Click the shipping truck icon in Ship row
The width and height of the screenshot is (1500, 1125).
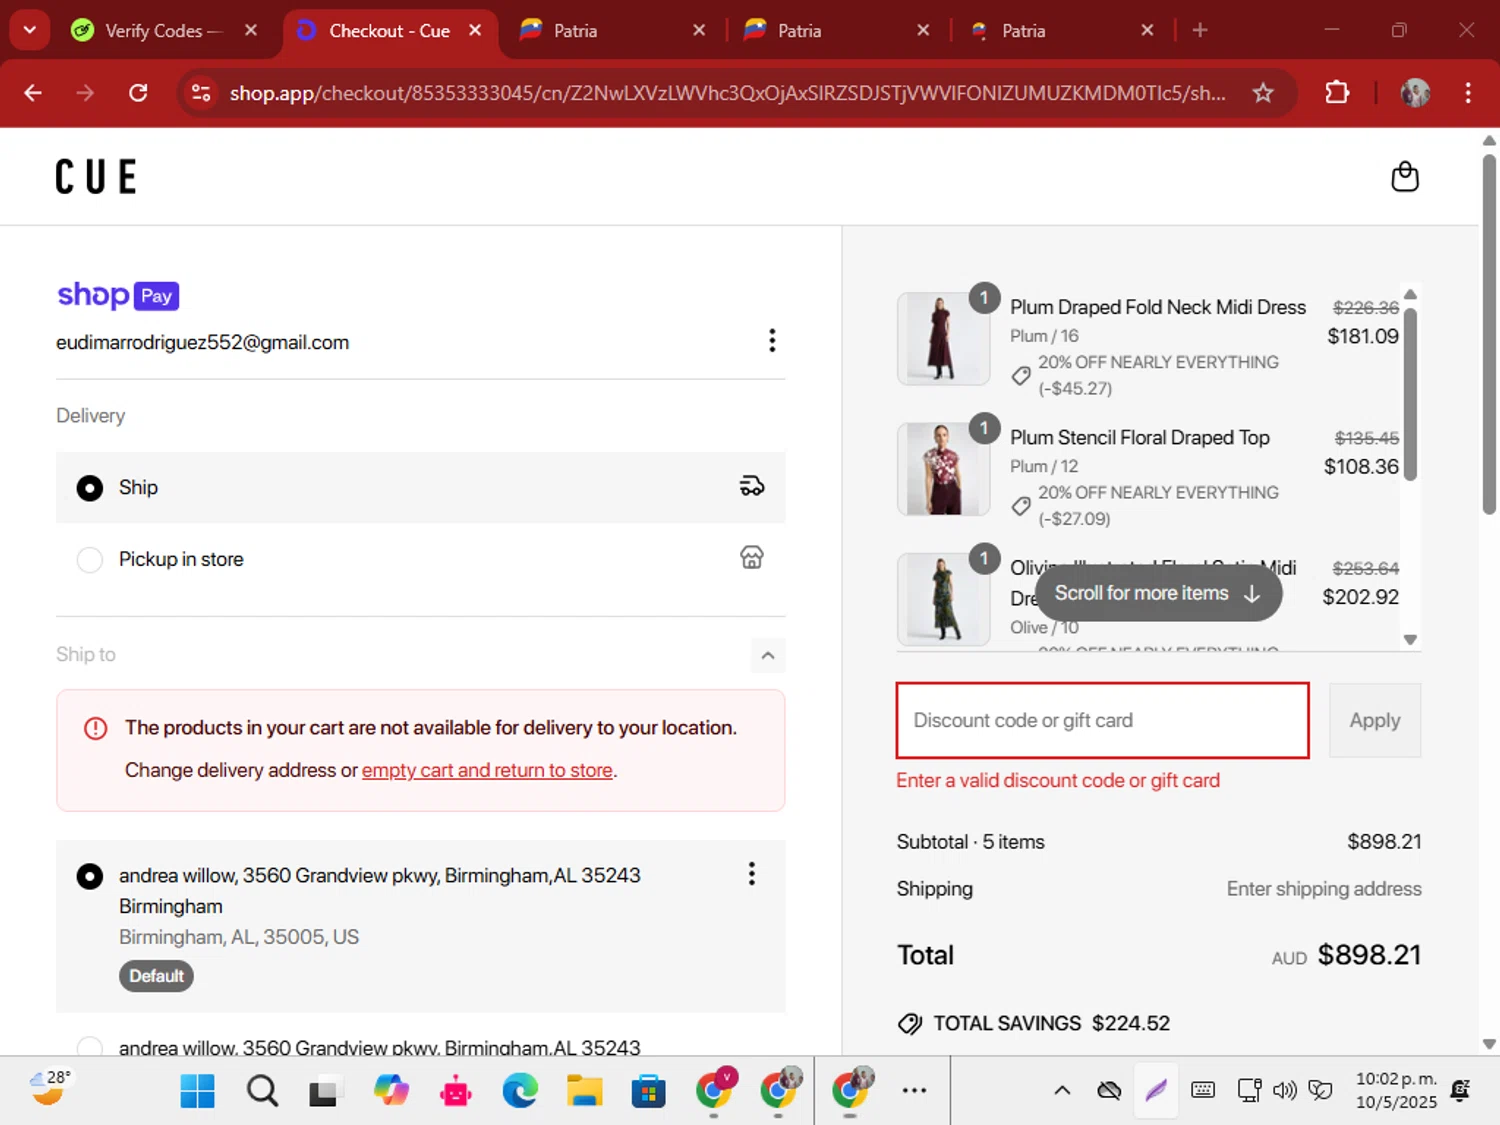tap(751, 487)
